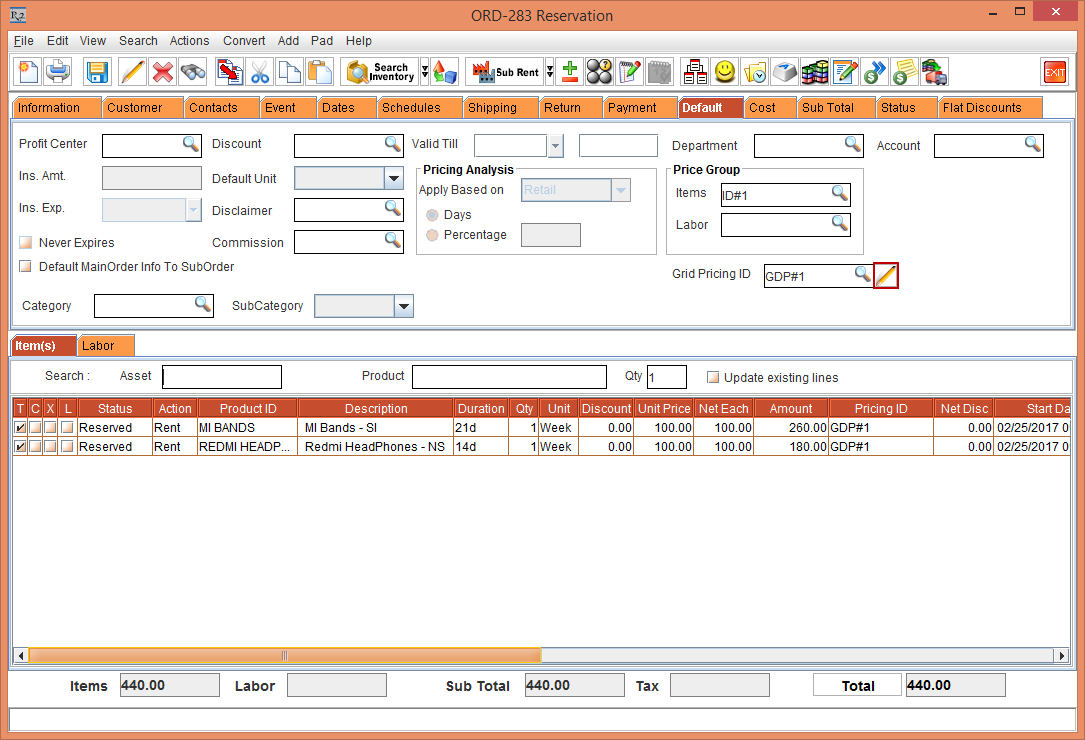Click the grid's horizontal scrollbar thumb
This screenshot has width=1085, height=740.
point(284,656)
